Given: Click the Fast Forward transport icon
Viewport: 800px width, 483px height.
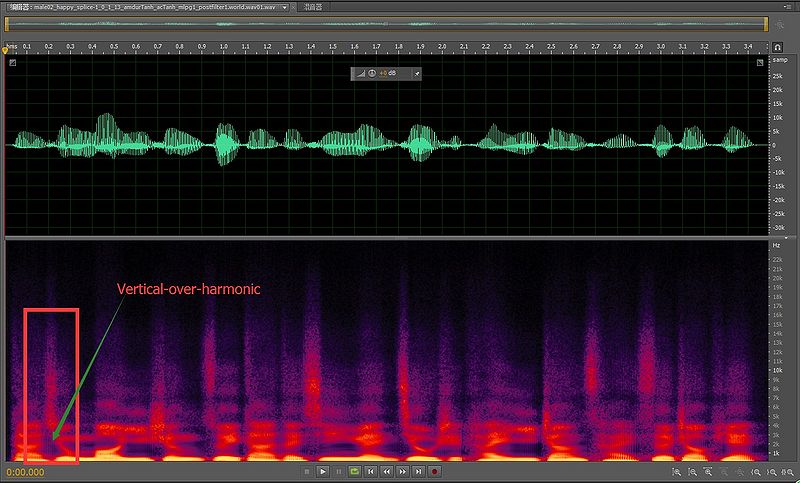Looking at the screenshot, I should coord(402,471).
